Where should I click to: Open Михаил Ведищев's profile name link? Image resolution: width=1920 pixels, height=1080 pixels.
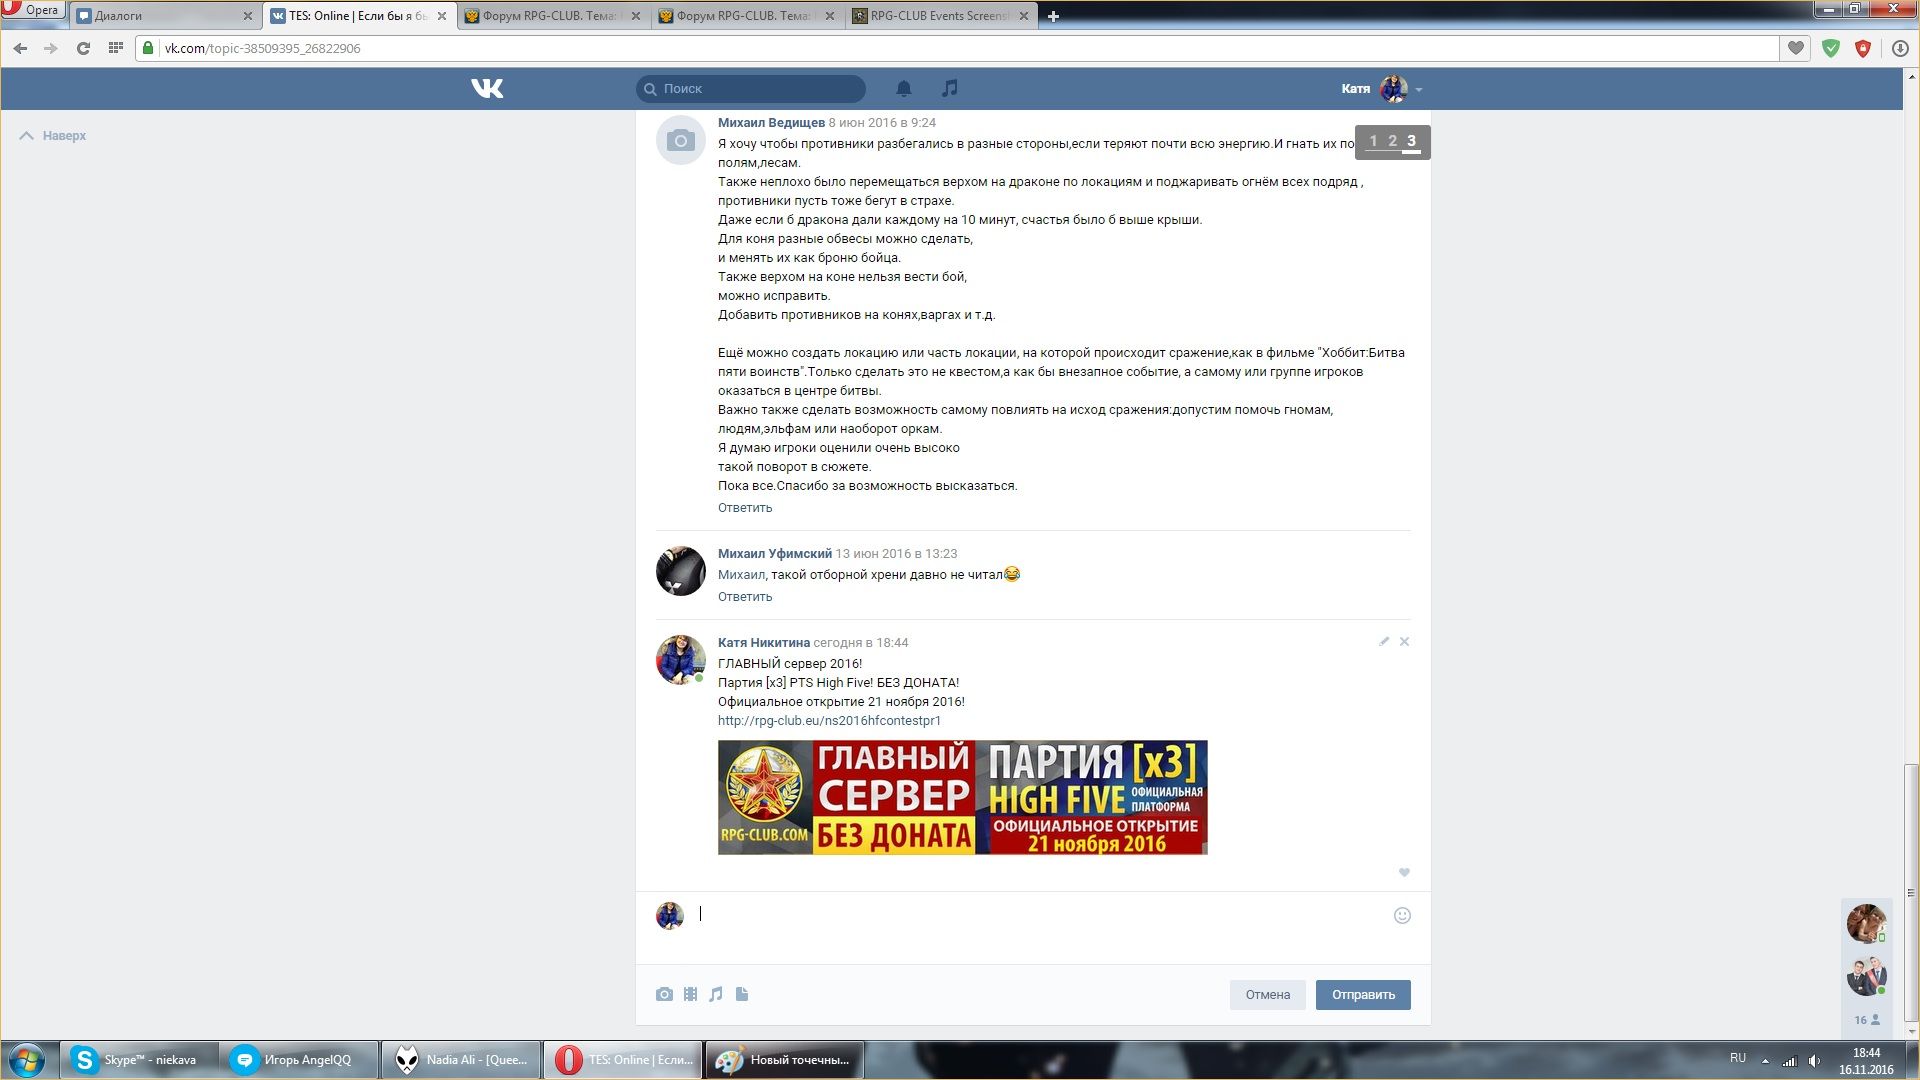click(x=771, y=123)
